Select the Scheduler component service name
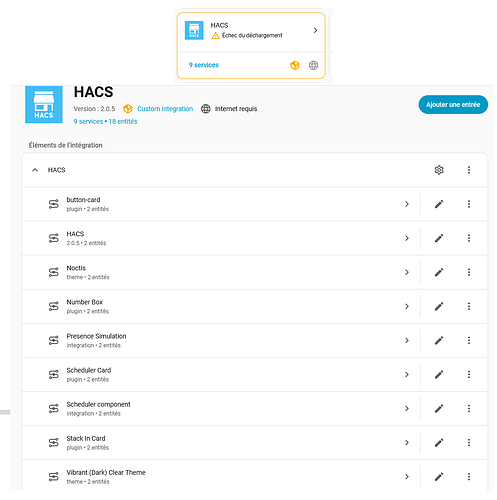The height and width of the screenshot is (500, 497). tap(98, 404)
